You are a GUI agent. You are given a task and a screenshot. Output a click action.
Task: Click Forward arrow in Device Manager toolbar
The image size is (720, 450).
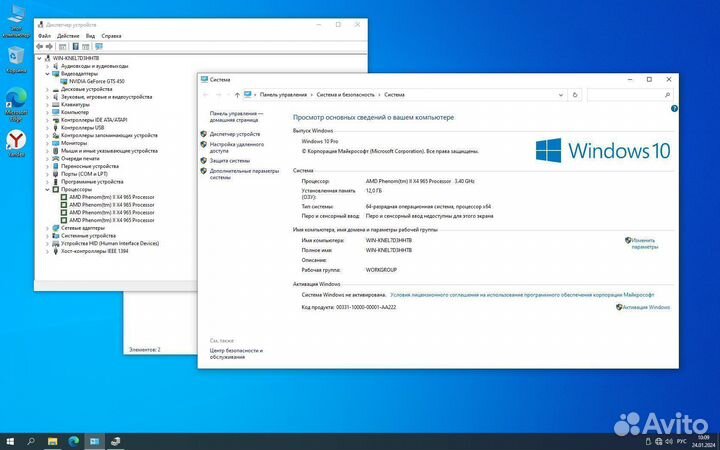49,46
